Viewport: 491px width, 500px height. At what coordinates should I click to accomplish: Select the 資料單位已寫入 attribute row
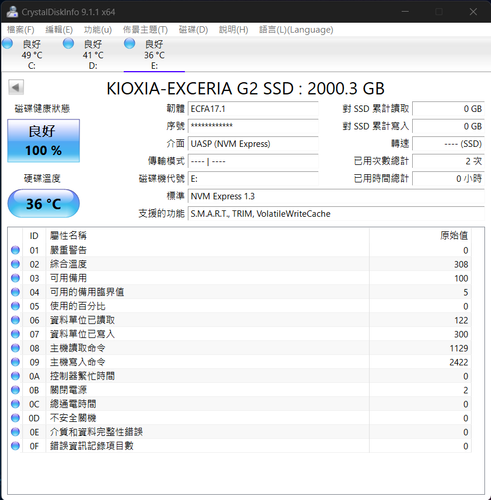pos(240,334)
